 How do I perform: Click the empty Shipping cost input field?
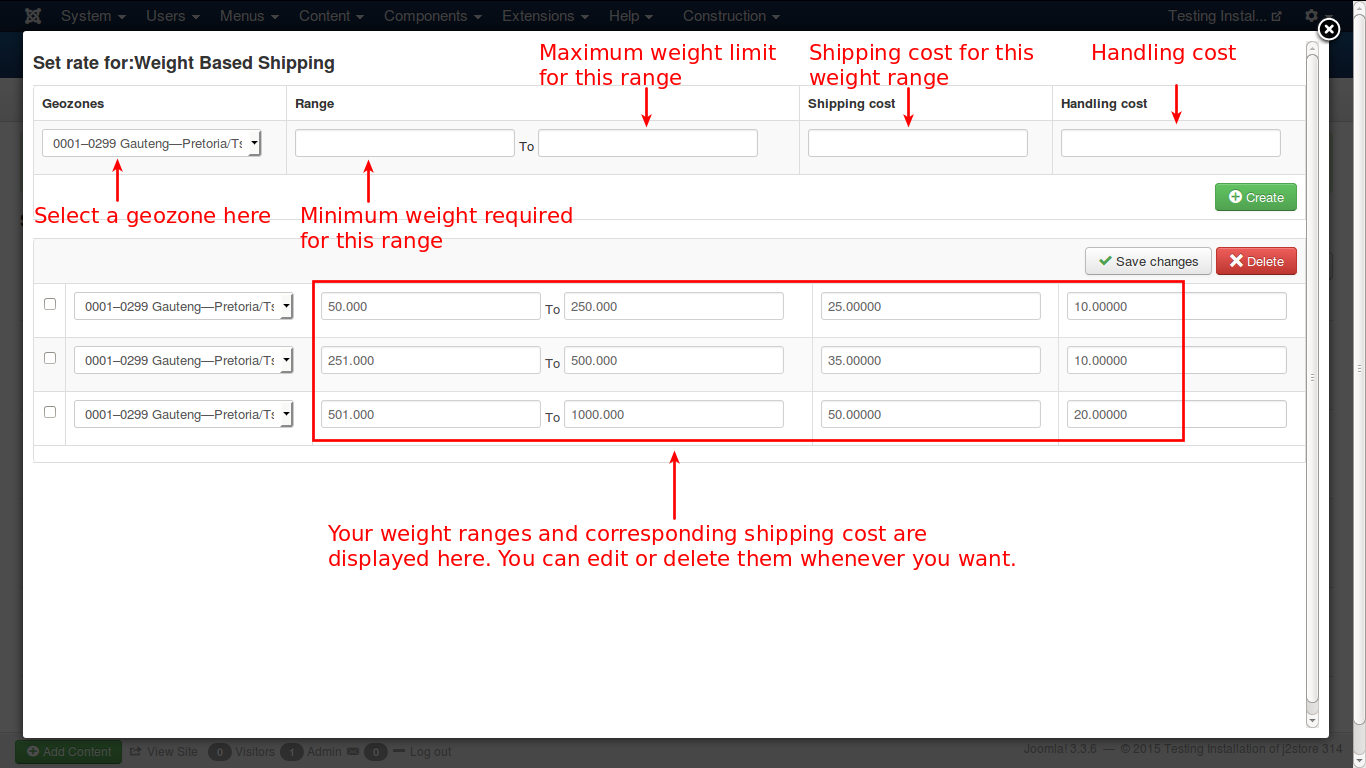pyautogui.click(x=917, y=144)
